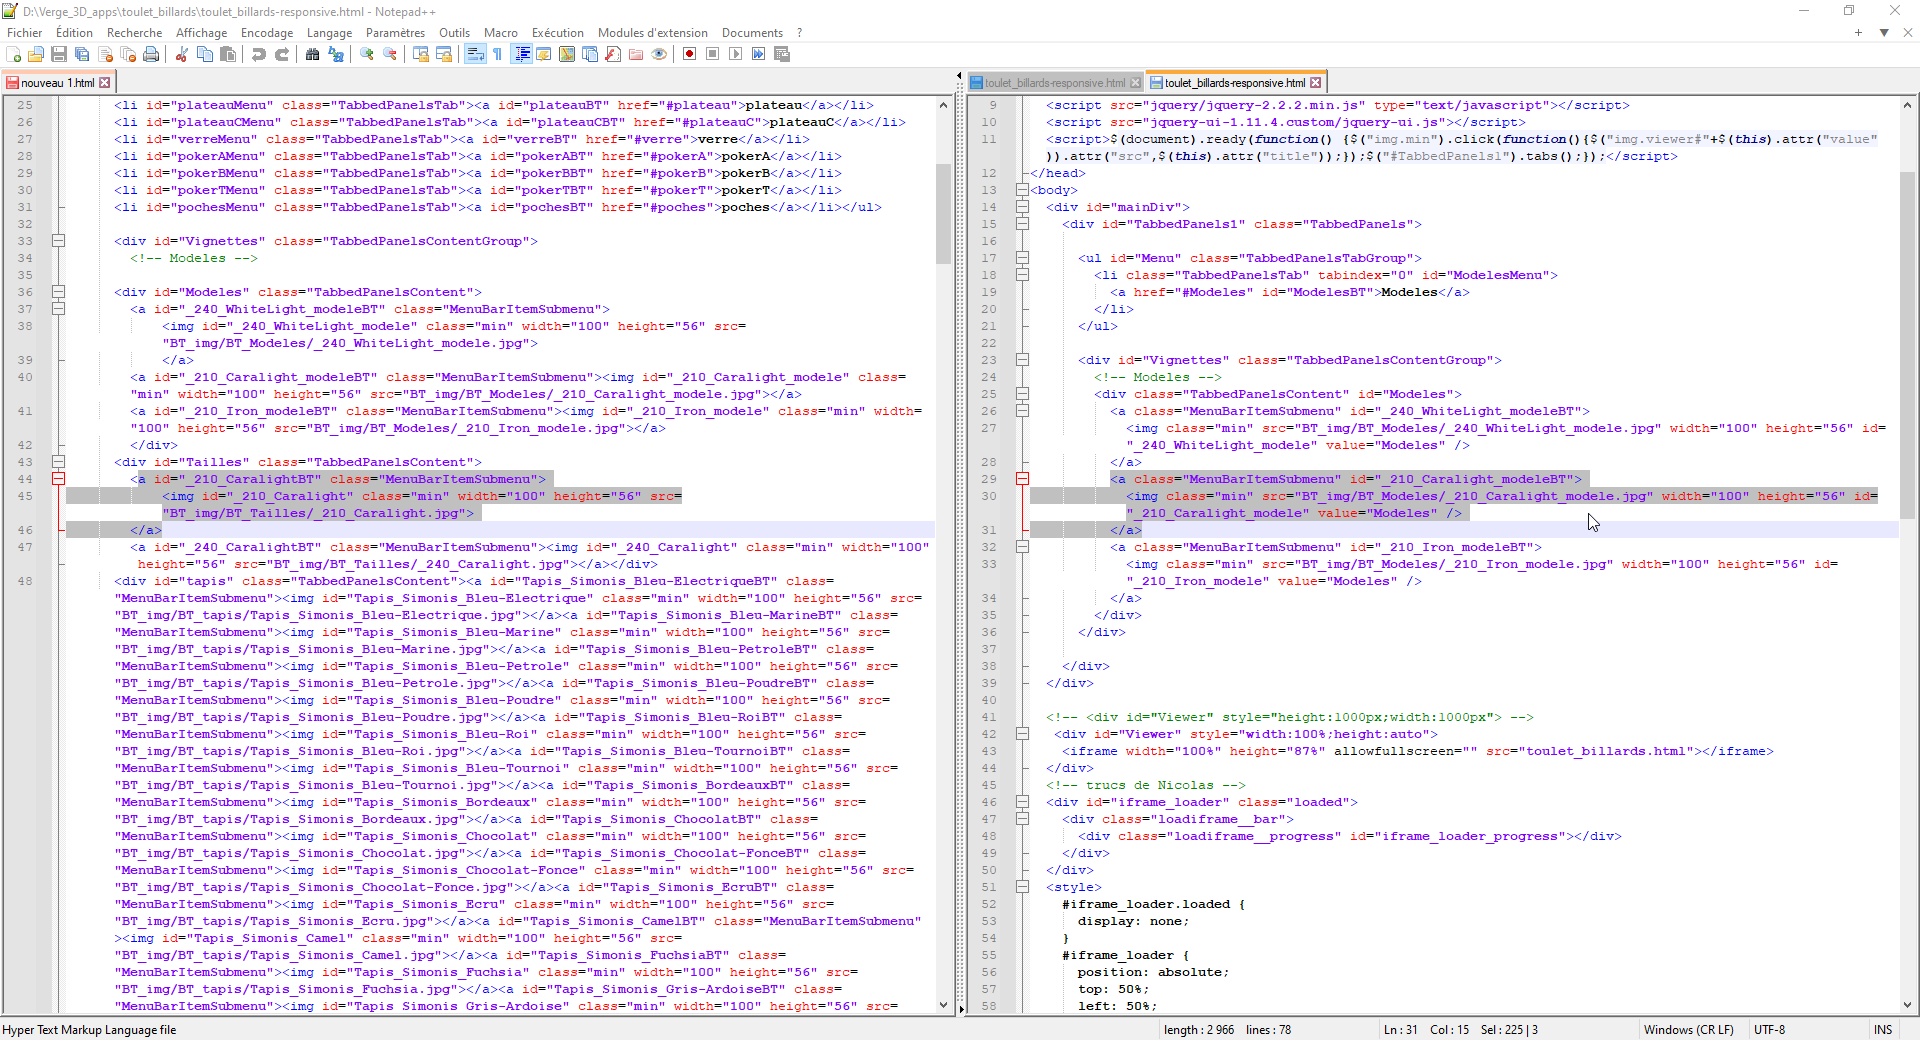Toggle synchronized vertical scrolling

click(x=421, y=54)
